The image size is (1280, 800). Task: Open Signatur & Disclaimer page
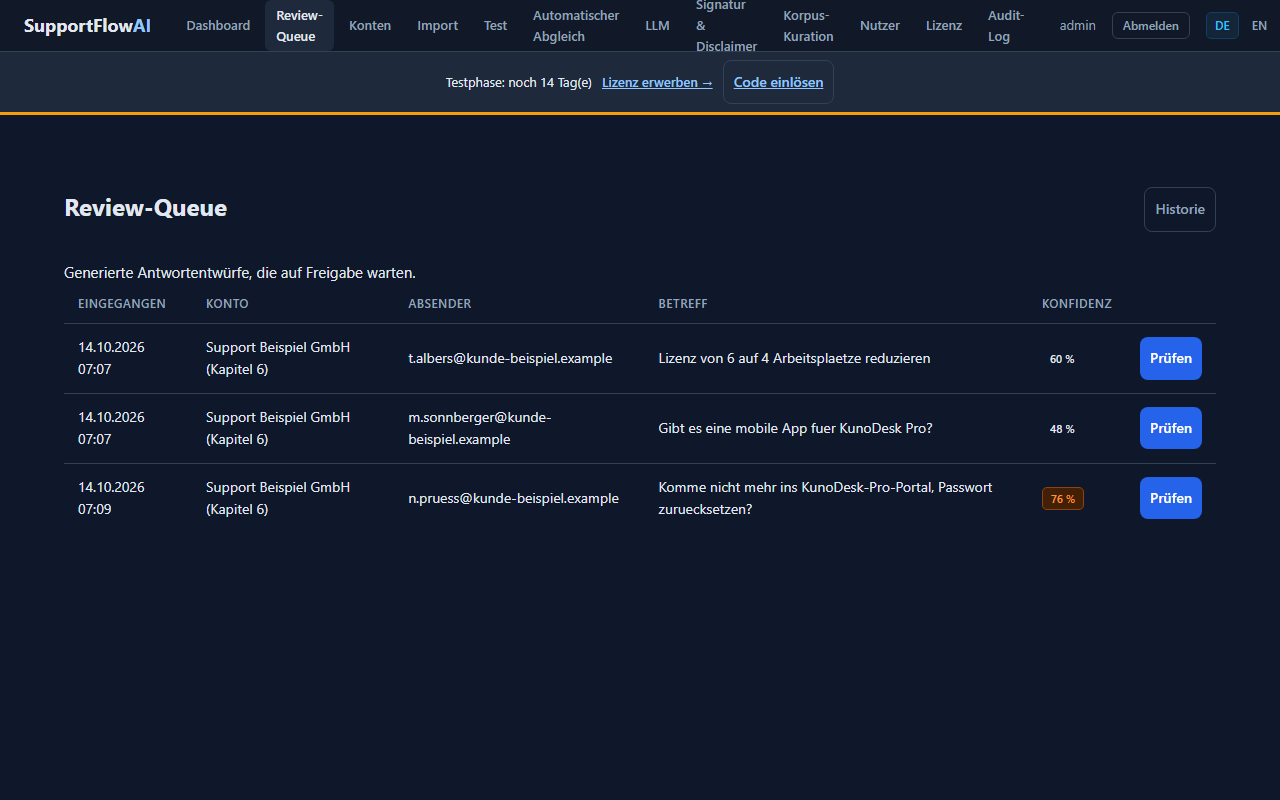(x=727, y=26)
